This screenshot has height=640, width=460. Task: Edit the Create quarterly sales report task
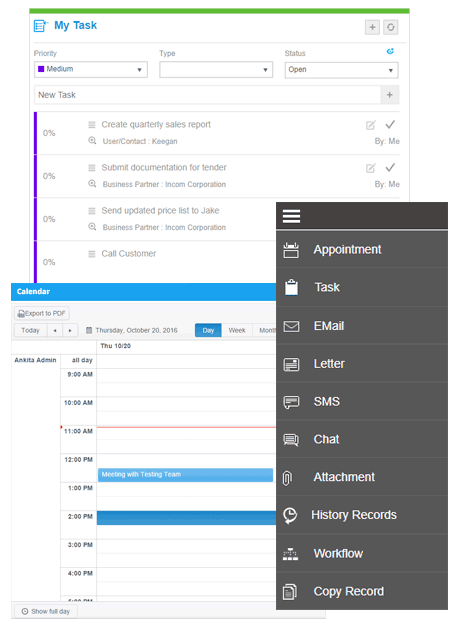[370, 125]
